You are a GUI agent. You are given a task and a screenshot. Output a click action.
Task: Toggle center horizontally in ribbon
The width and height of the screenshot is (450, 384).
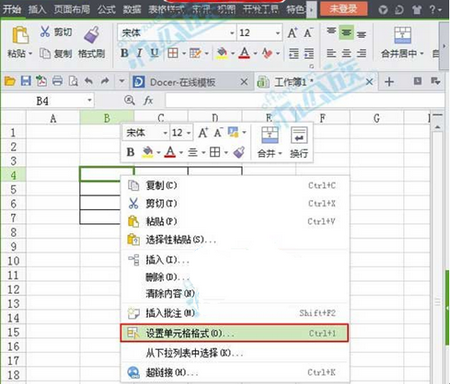pyautogui.click(x=346, y=53)
